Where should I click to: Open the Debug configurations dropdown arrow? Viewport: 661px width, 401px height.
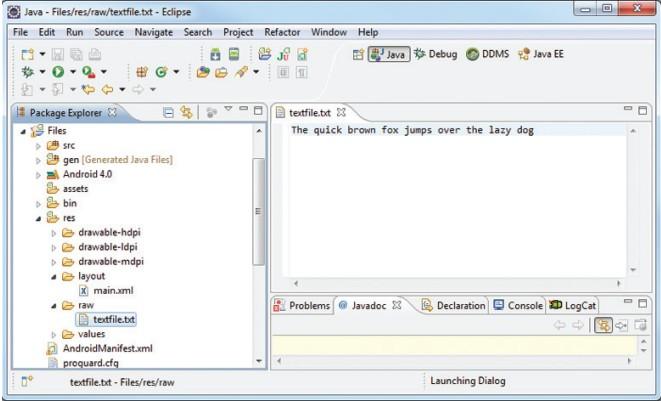point(42,72)
